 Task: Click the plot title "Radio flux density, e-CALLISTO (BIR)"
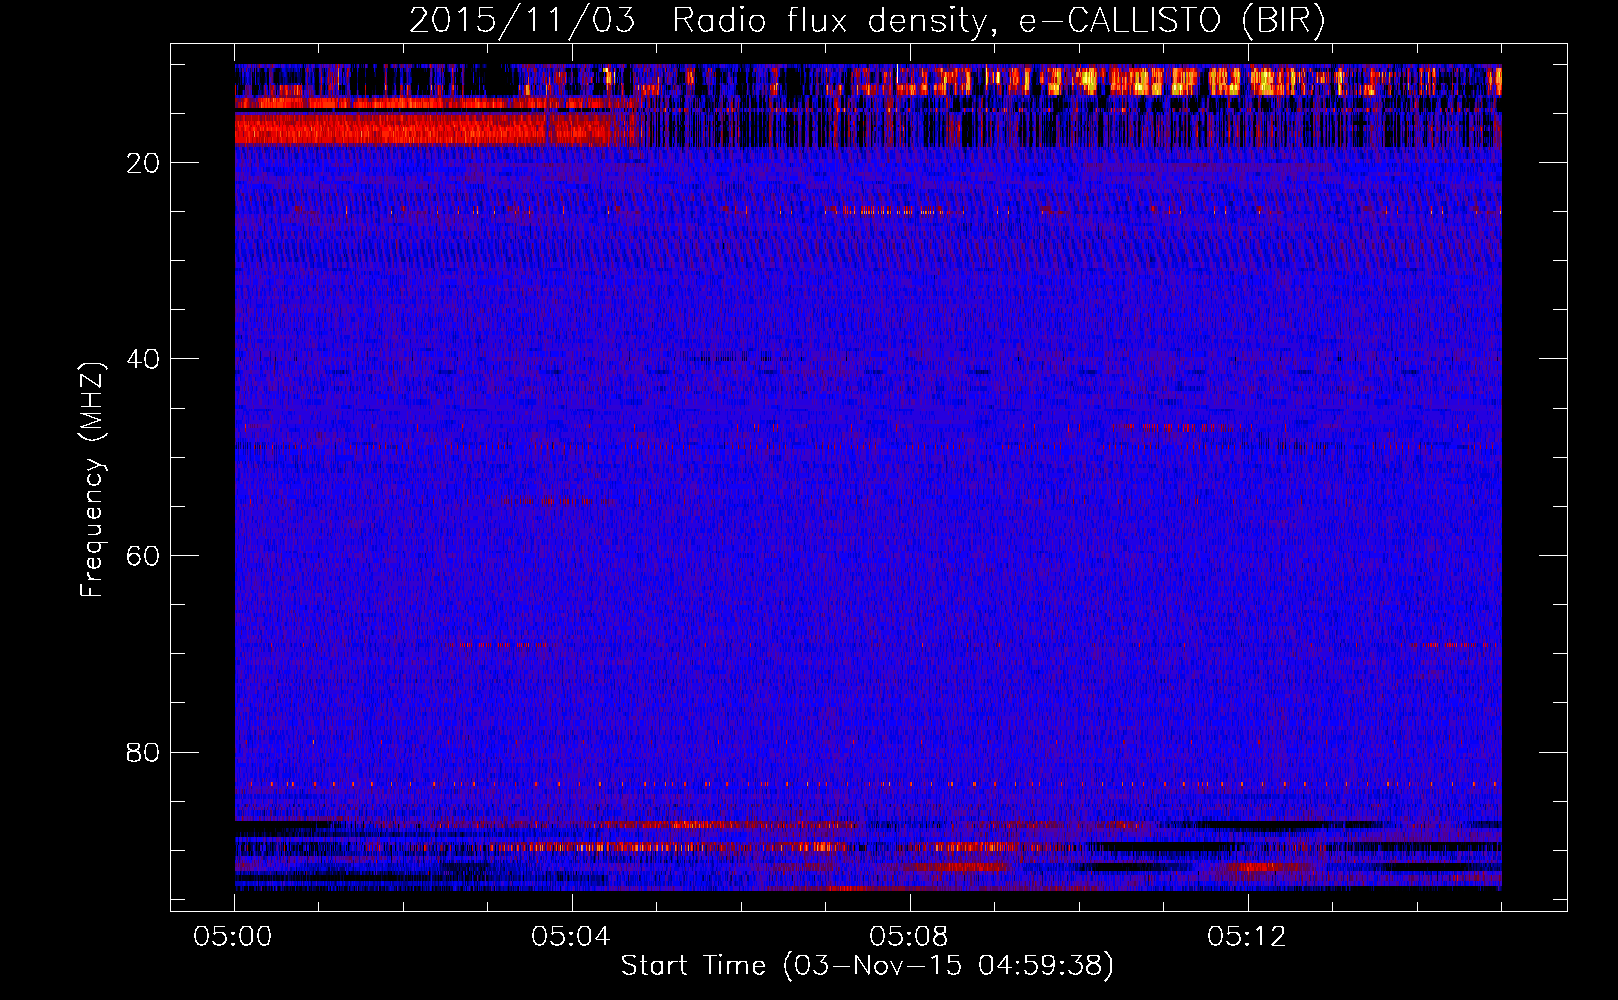point(998,21)
